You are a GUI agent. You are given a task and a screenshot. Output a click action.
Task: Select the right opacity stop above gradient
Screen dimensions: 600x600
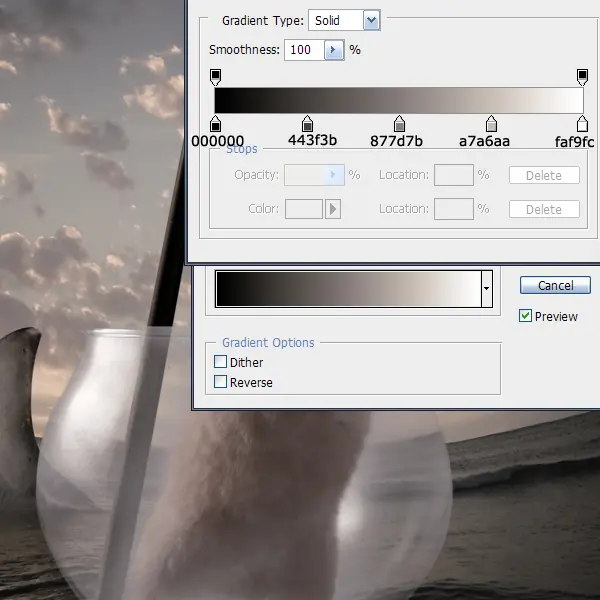582,77
